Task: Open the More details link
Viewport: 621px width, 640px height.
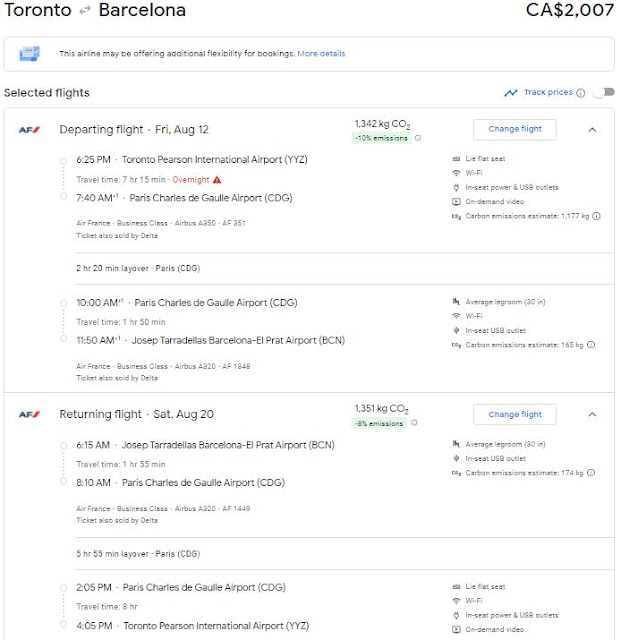Action: tap(321, 53)
